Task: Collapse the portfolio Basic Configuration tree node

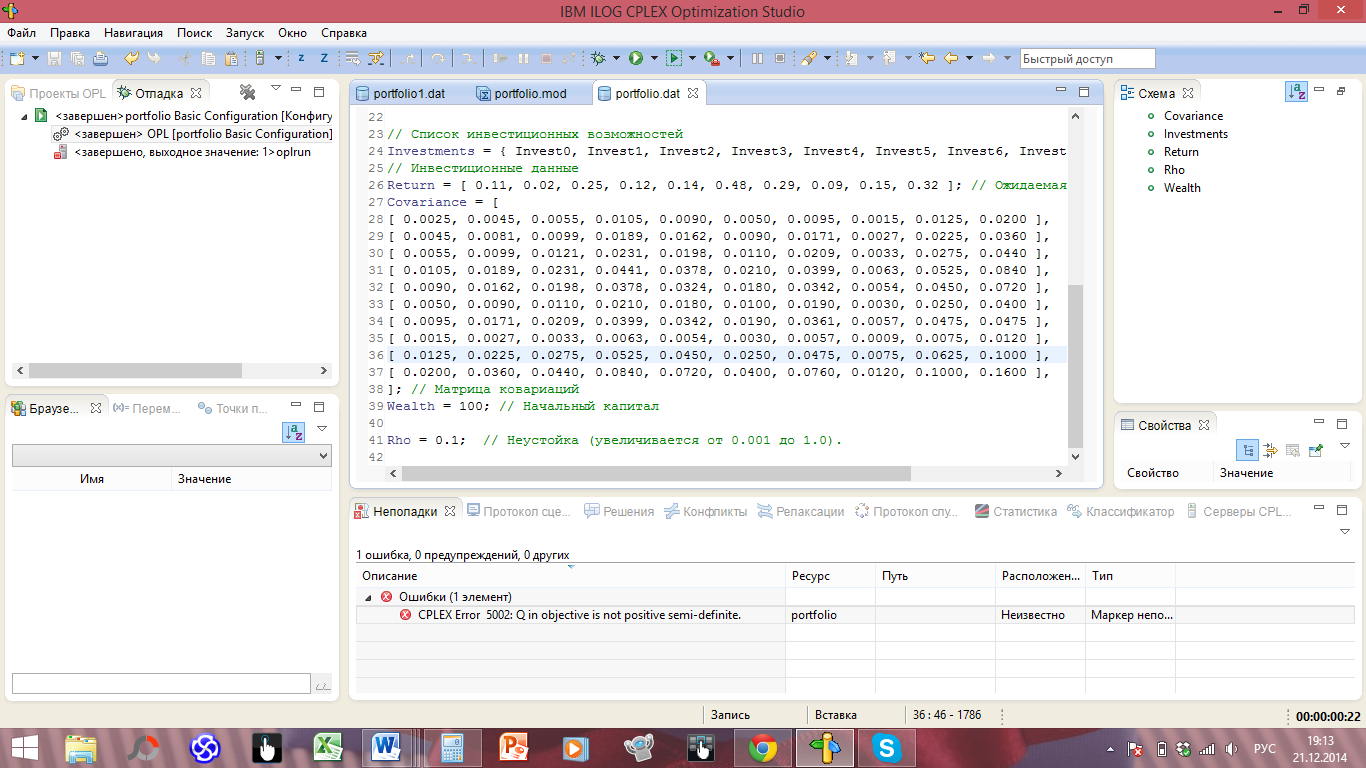Action: point(24,116)
